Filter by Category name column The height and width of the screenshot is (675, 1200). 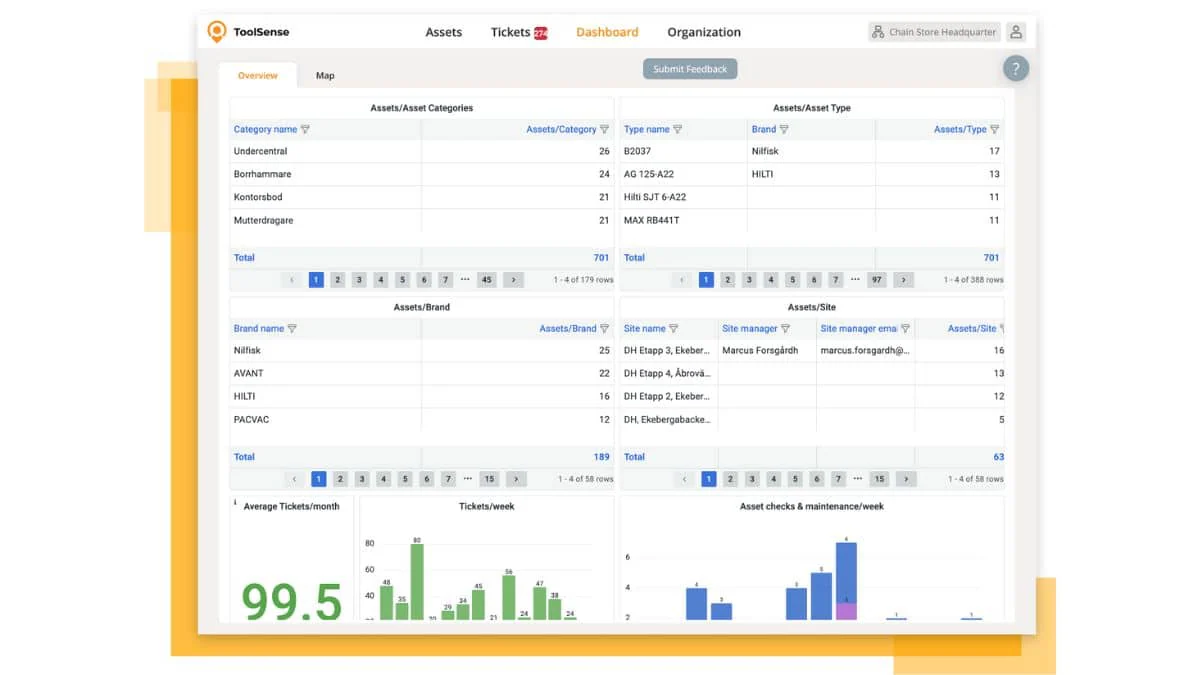[305, 129]
